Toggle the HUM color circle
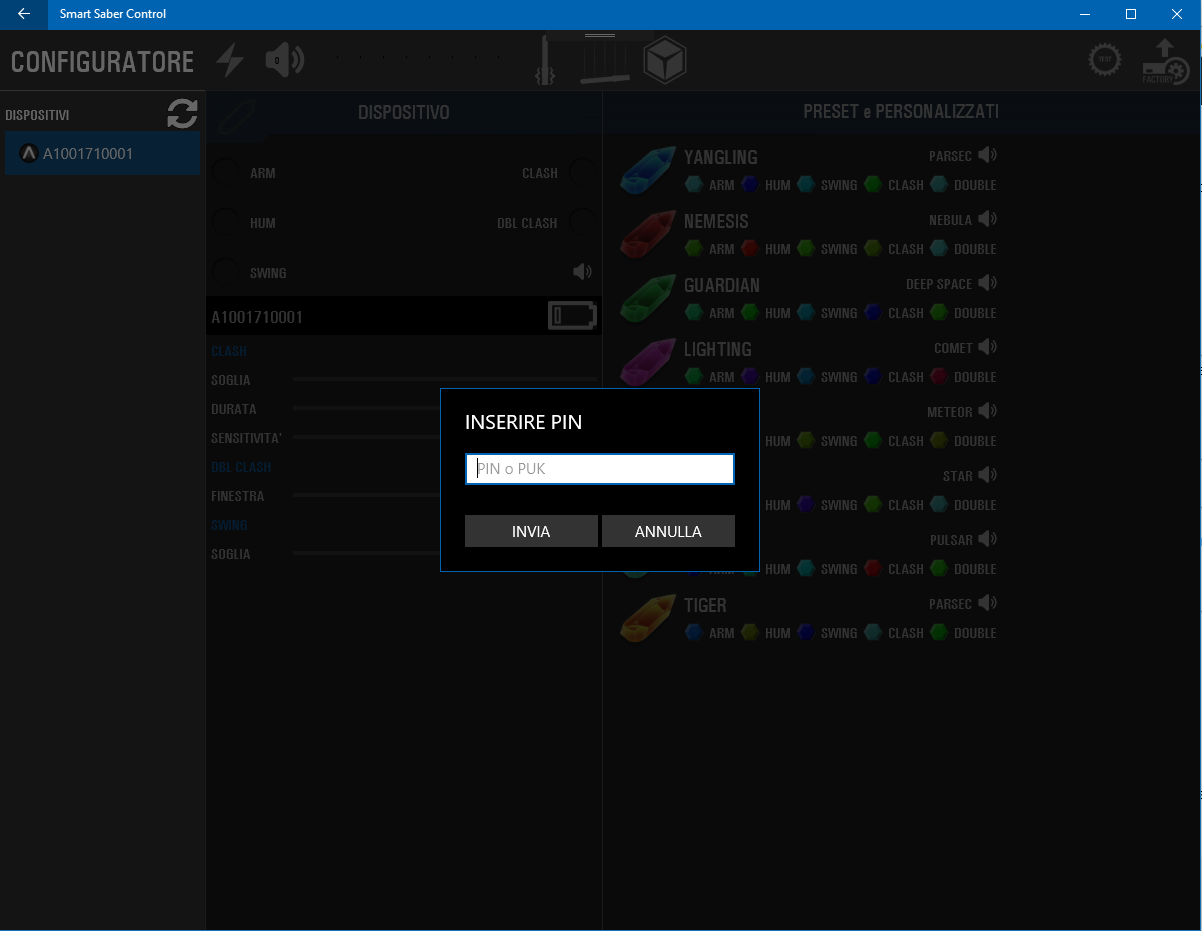This screenshot has width=1202, height=931. (226, 222)
